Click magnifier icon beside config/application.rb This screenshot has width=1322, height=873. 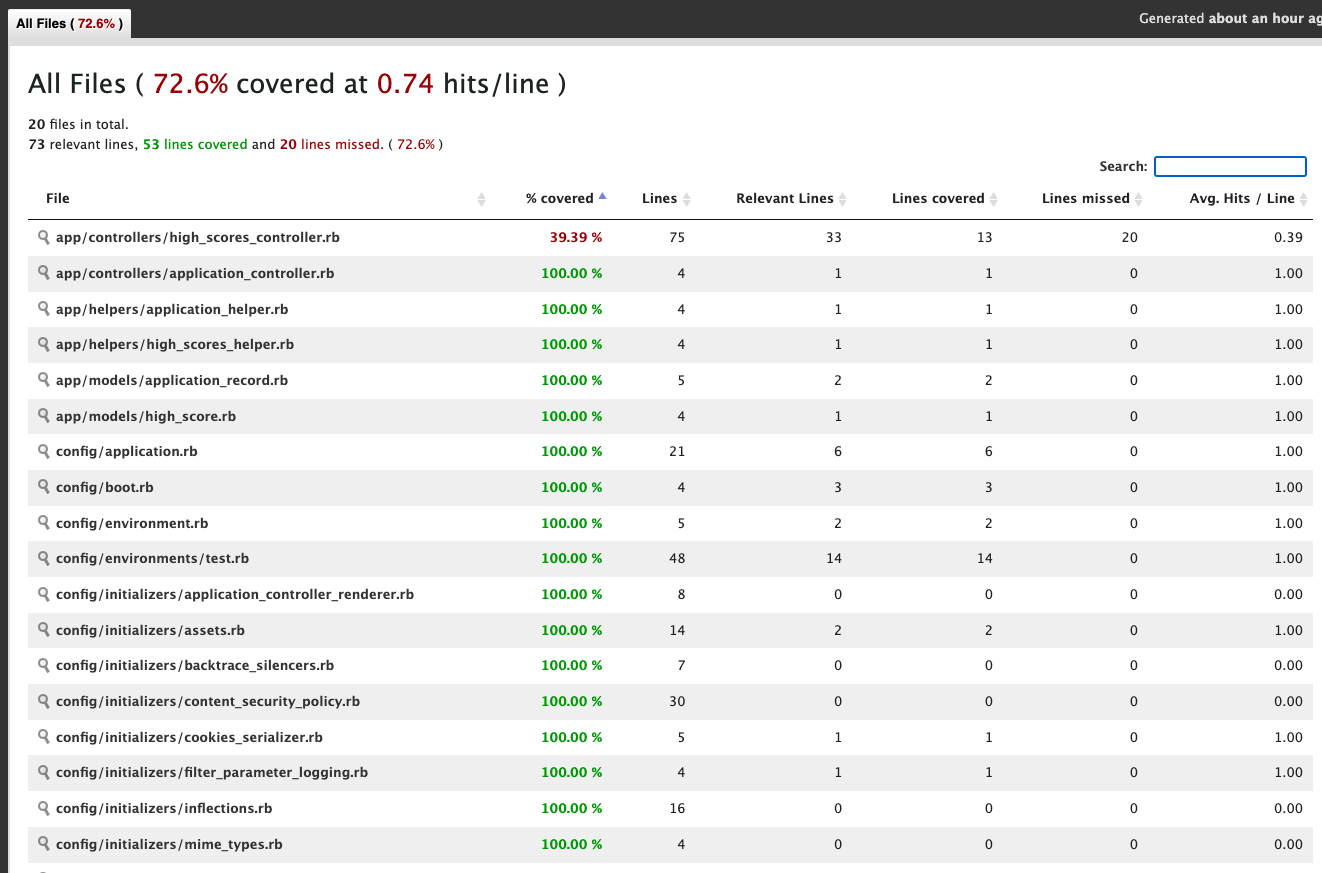[x=43, y=451]
